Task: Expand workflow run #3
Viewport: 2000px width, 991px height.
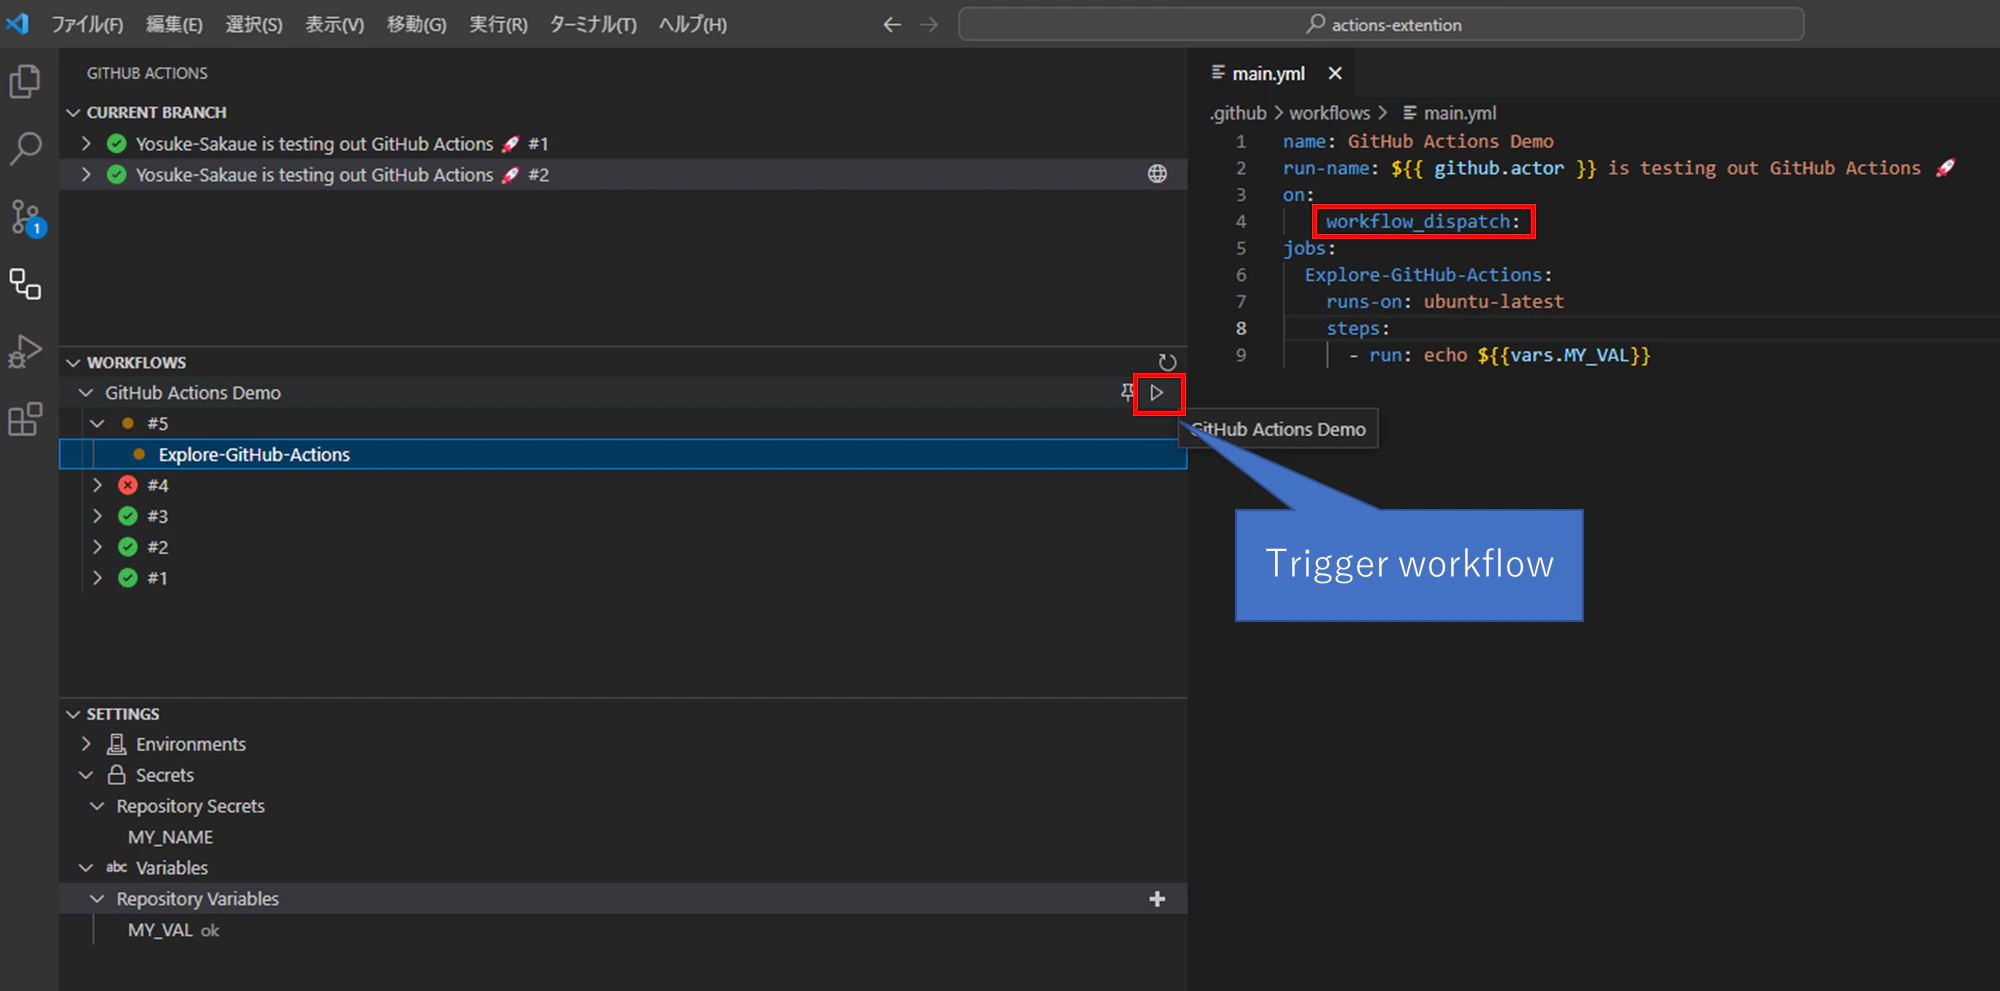Action: coord(97,516)
